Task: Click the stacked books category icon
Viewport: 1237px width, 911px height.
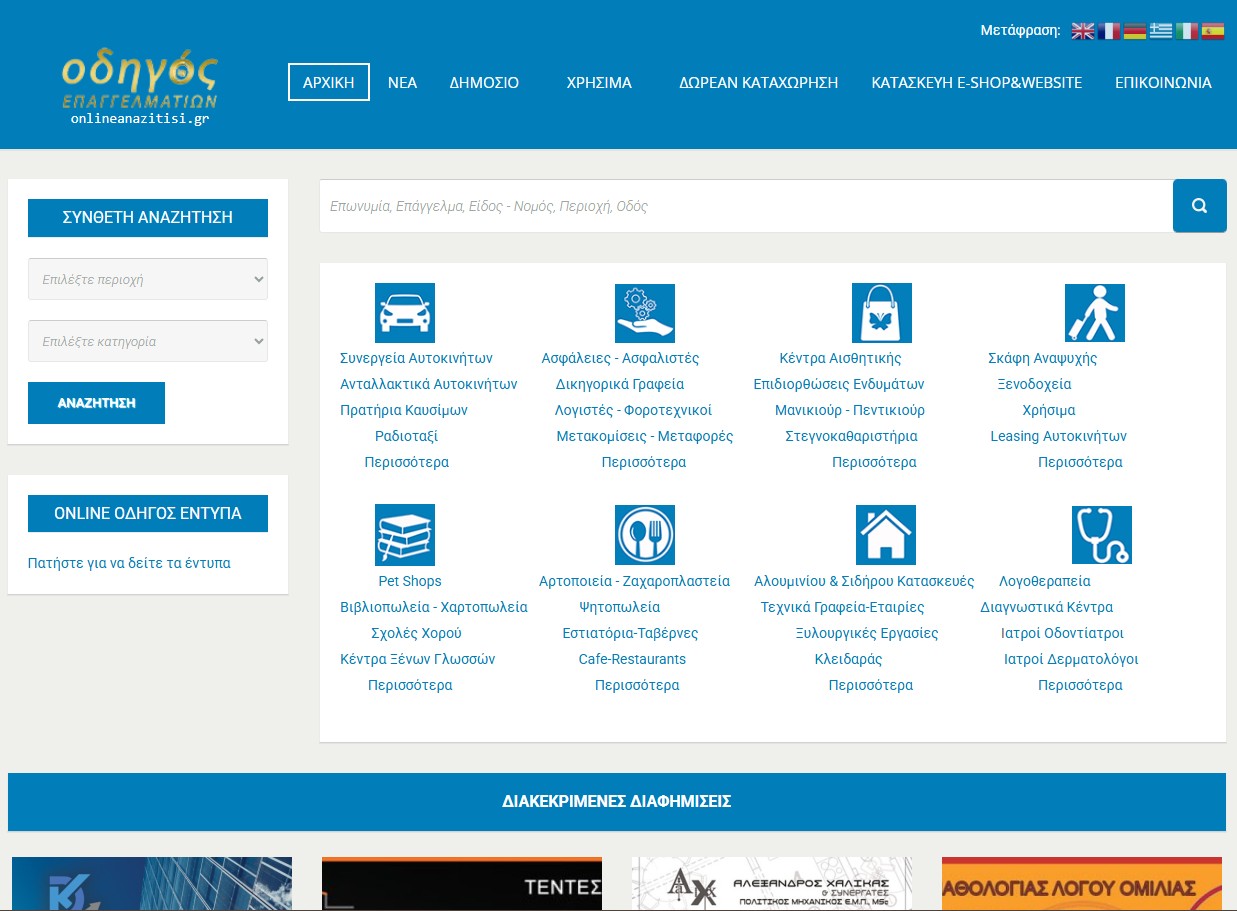Action: click(404, 535)
